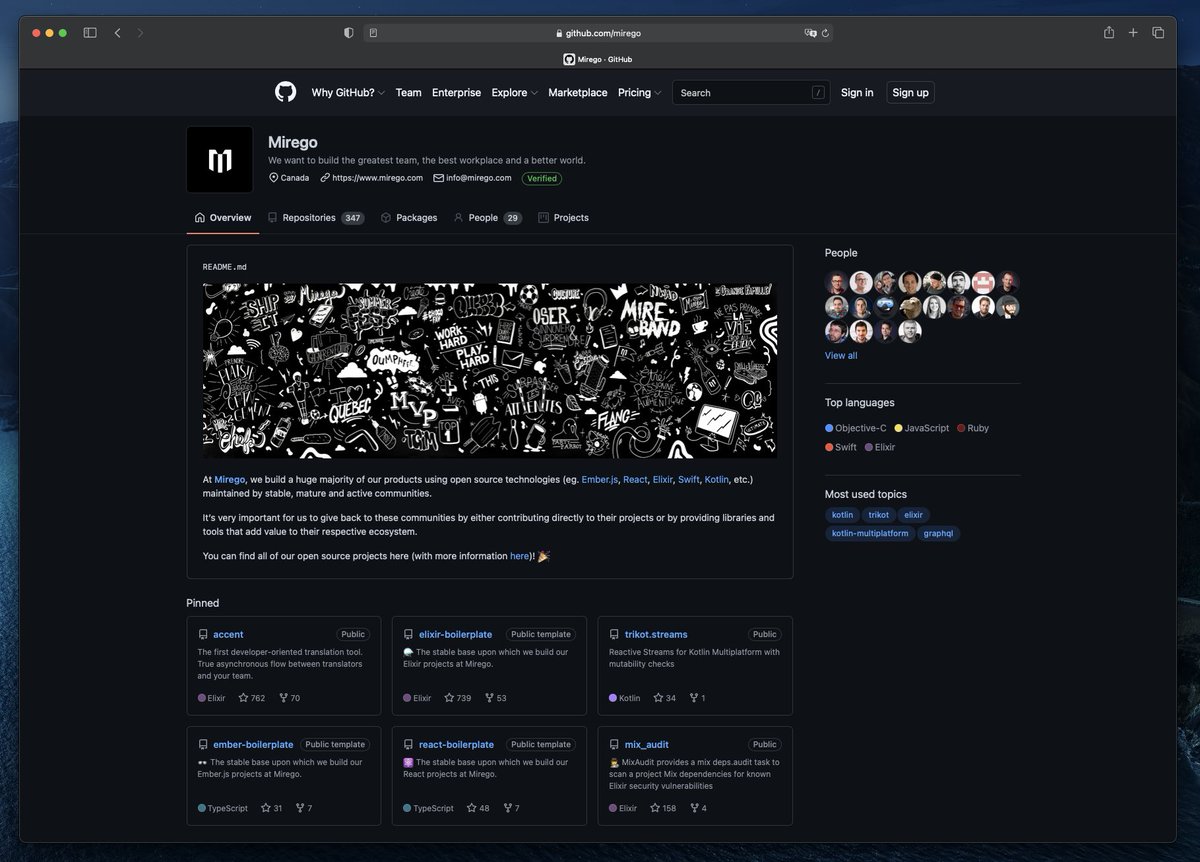
Task: Click the fork count 53 on elixir-boilerplate
Action: [x=495, y=698]
